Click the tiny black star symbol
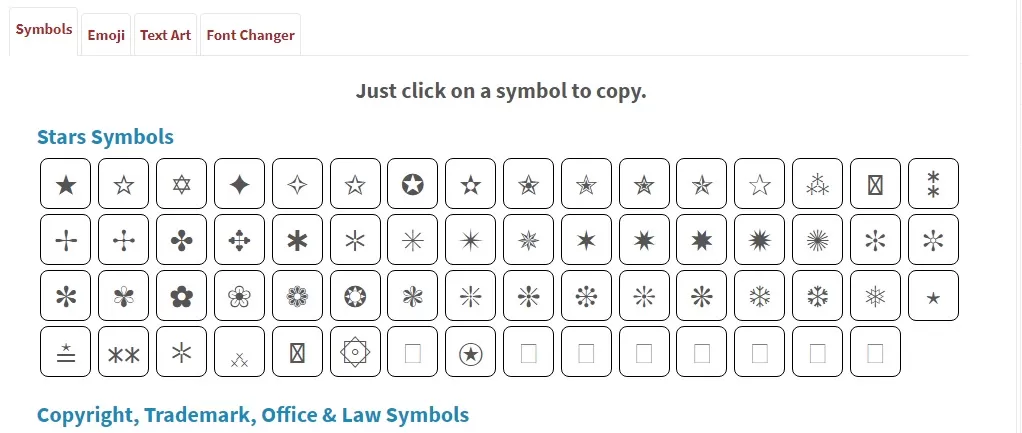This screenshot has width=1022, height=433. (934, 296)
